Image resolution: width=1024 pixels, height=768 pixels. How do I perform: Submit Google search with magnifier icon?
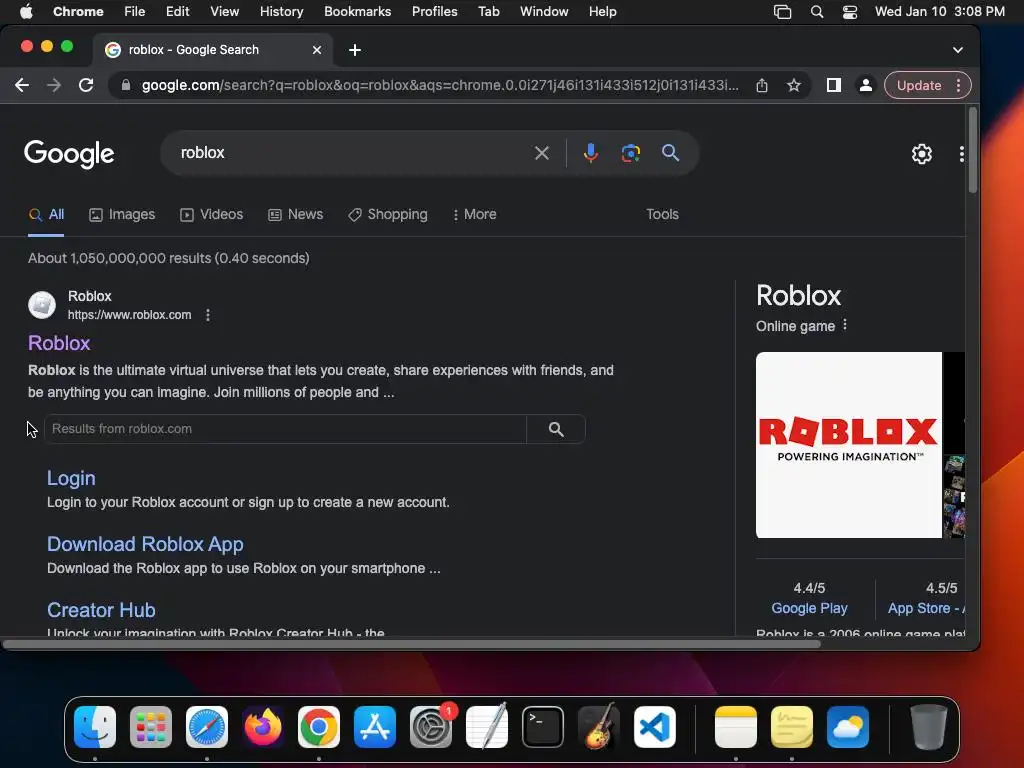click(670, 153)
